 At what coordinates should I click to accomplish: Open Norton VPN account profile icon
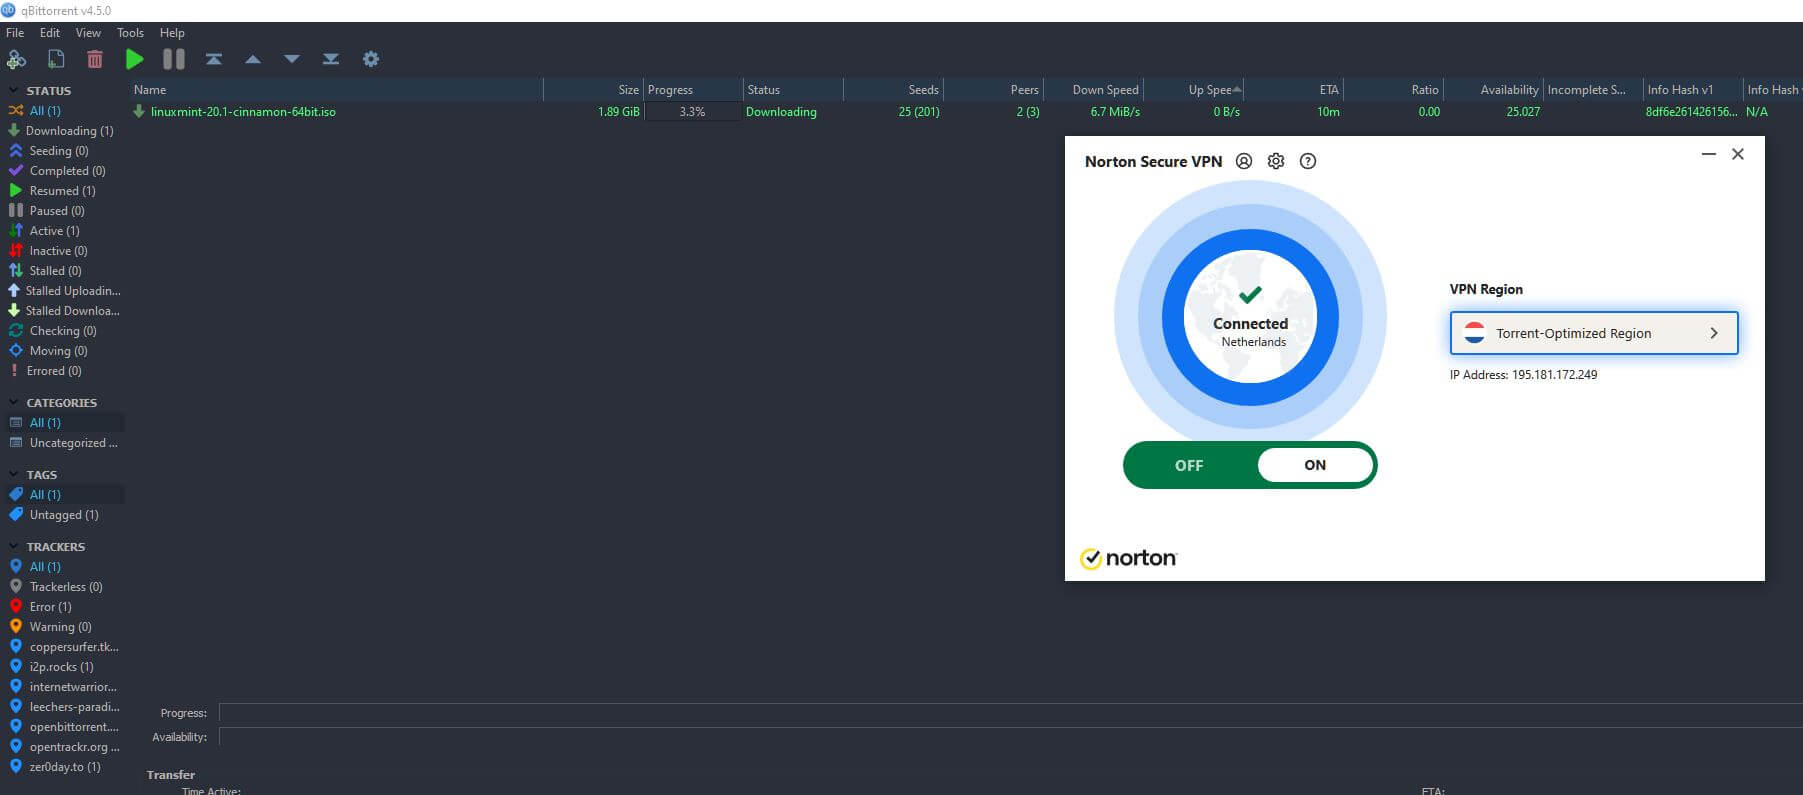[x=1244, y=161]
